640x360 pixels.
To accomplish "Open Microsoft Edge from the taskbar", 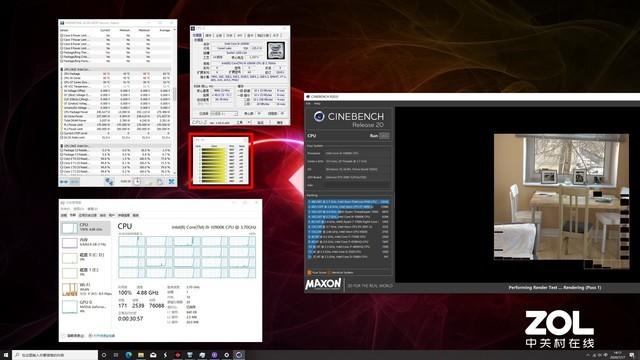I will pyautogui.click(x=129, y=355).
